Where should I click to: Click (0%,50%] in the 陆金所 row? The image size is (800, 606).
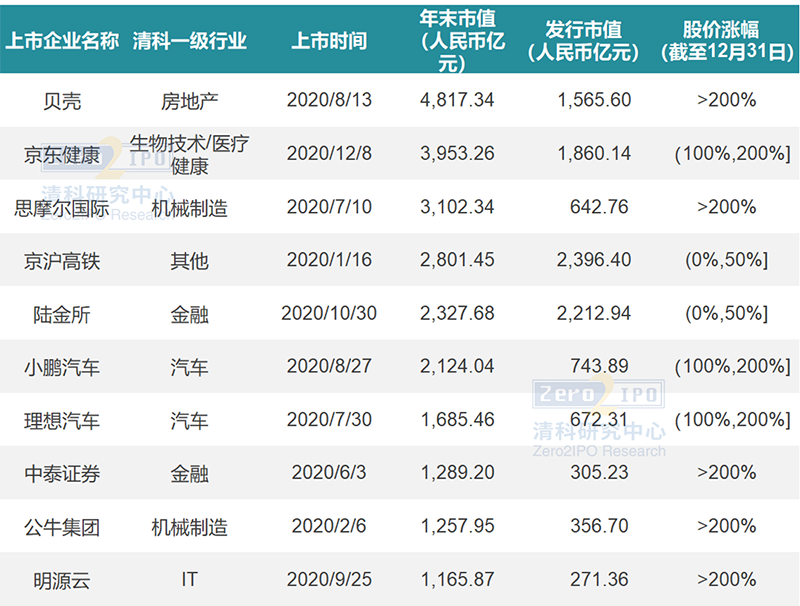[727, 313]
